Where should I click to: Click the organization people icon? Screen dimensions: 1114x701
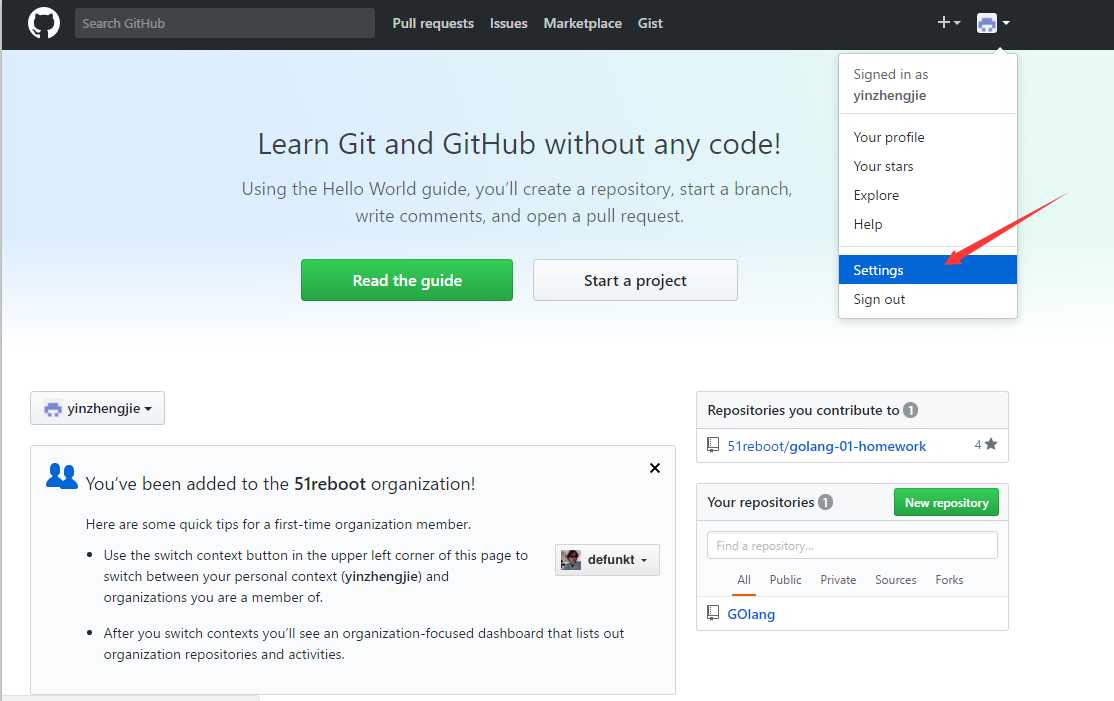pos(62,476)
